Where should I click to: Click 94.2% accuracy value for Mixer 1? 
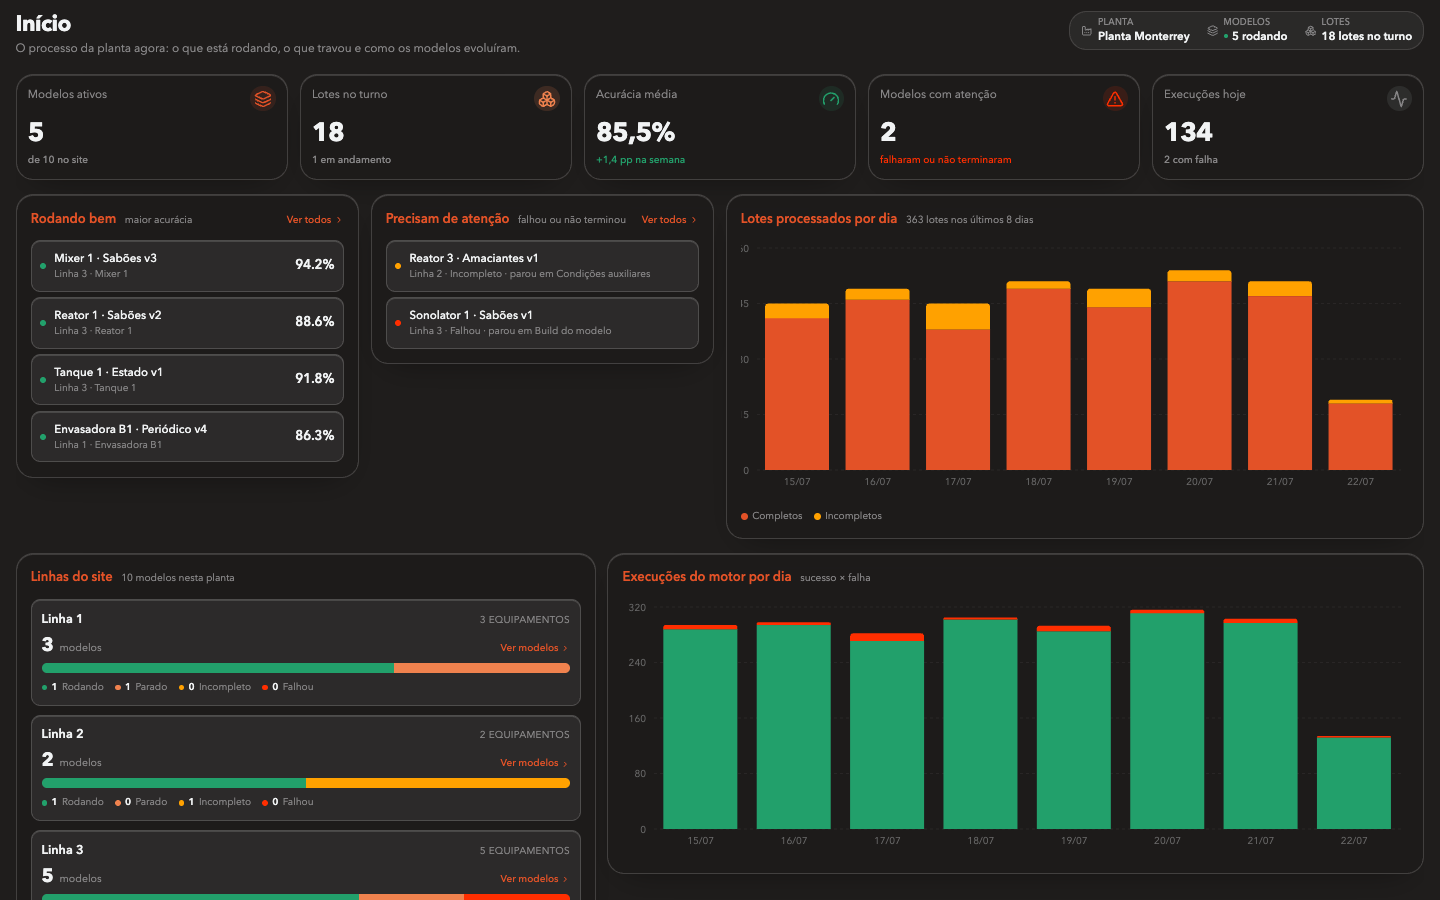pyautogui.click(x=314, y=265)
